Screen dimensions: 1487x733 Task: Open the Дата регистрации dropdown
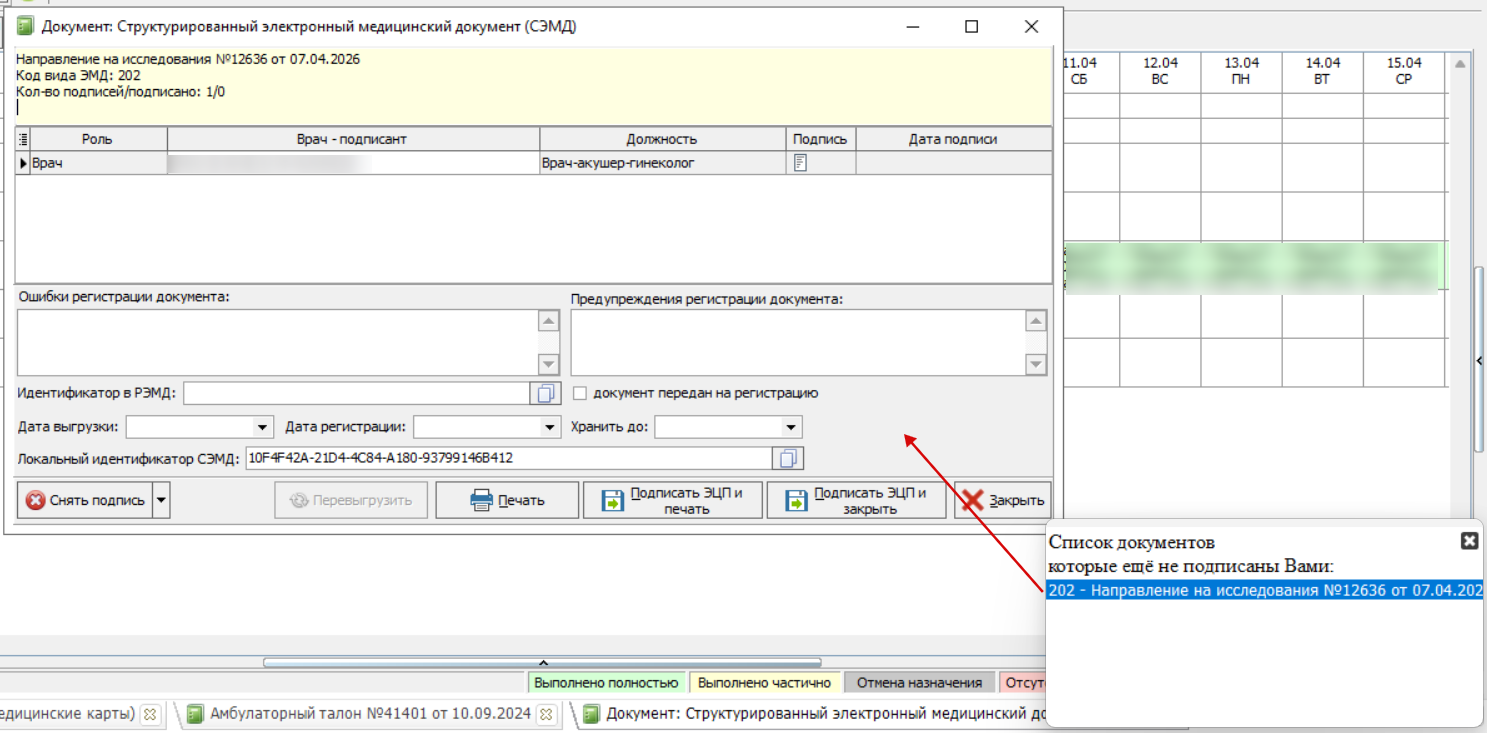(x=549, y=428)
